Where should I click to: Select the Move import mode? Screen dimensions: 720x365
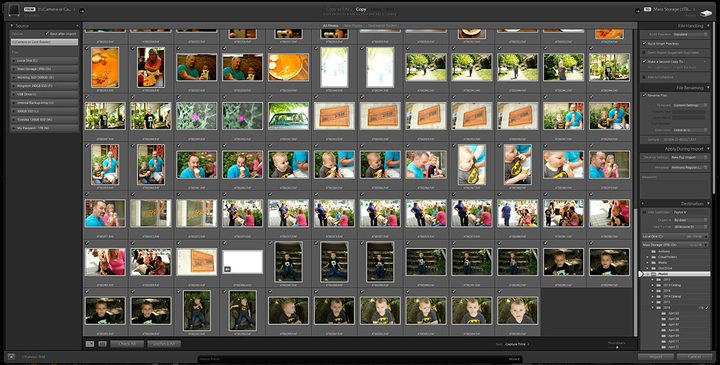(x=376, y=9)
